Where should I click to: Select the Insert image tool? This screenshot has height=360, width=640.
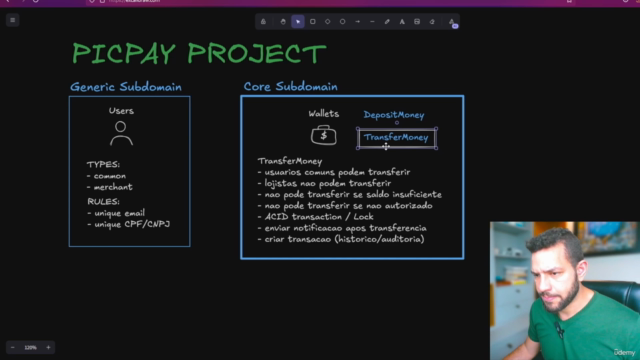pos(417,22)
